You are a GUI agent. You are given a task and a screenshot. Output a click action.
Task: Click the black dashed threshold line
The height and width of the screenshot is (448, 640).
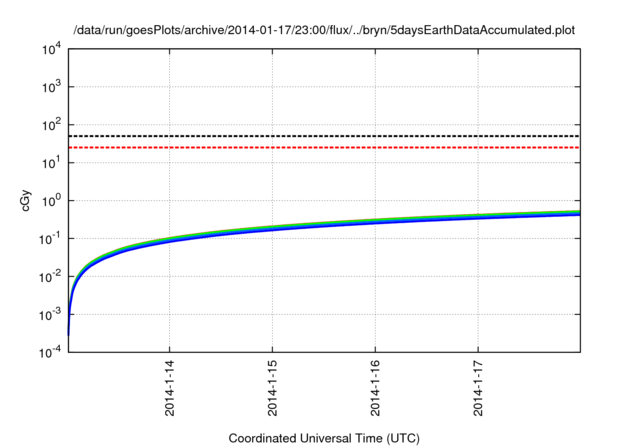[x=324, y=136]
